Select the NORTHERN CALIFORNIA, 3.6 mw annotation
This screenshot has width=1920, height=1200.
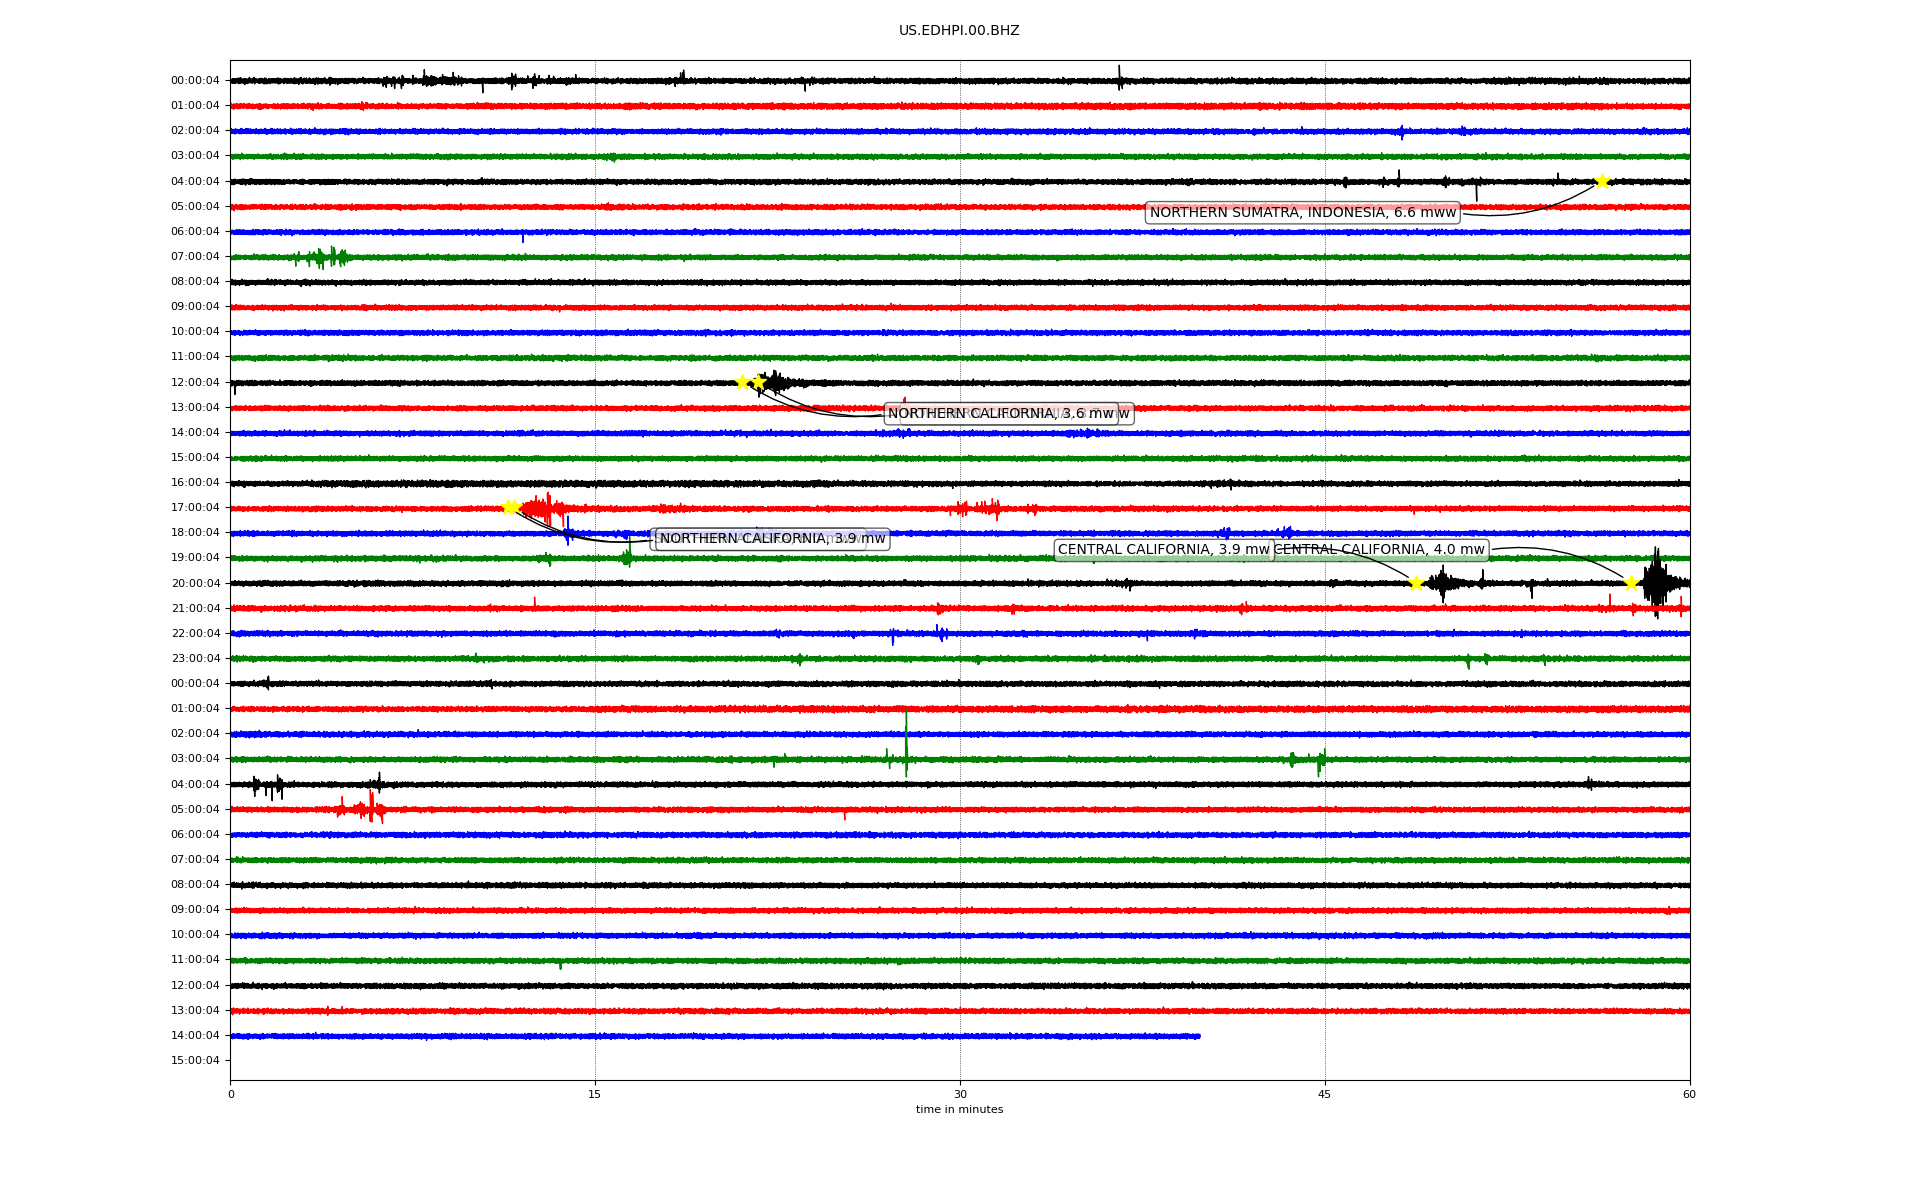pyautogui.click(x=1000, y=413)
